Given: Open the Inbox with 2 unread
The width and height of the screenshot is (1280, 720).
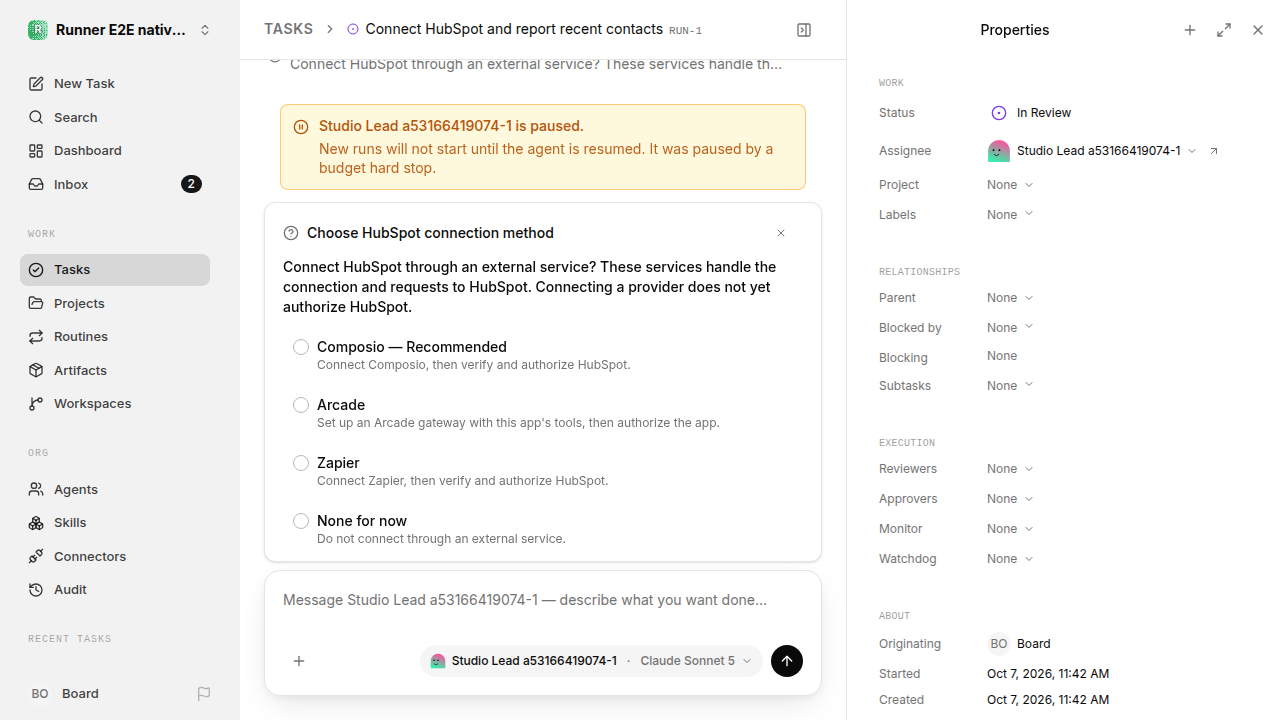Looking at the screenshot, I should [x=115, y=185].
